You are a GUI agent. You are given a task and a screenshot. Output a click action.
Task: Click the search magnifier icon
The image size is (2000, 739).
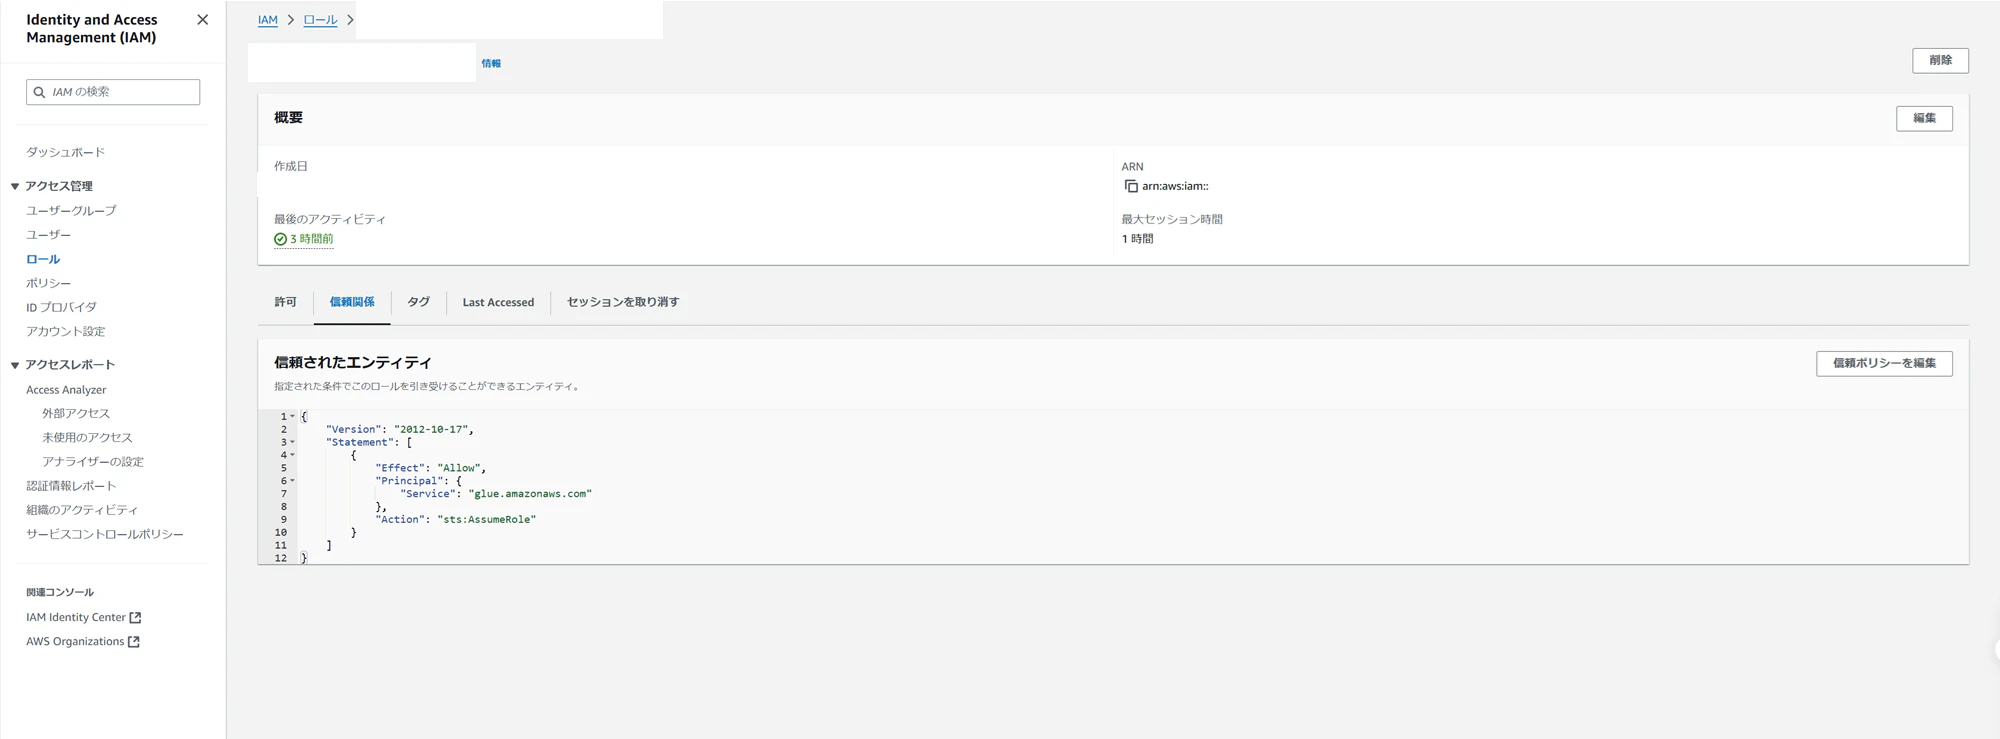(x=40, y=92)
